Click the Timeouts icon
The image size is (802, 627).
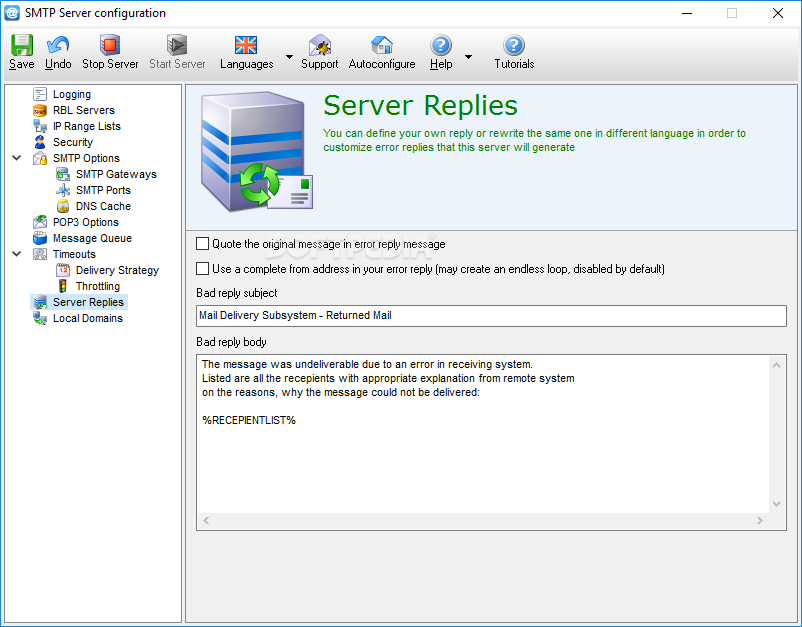point(40,254)
